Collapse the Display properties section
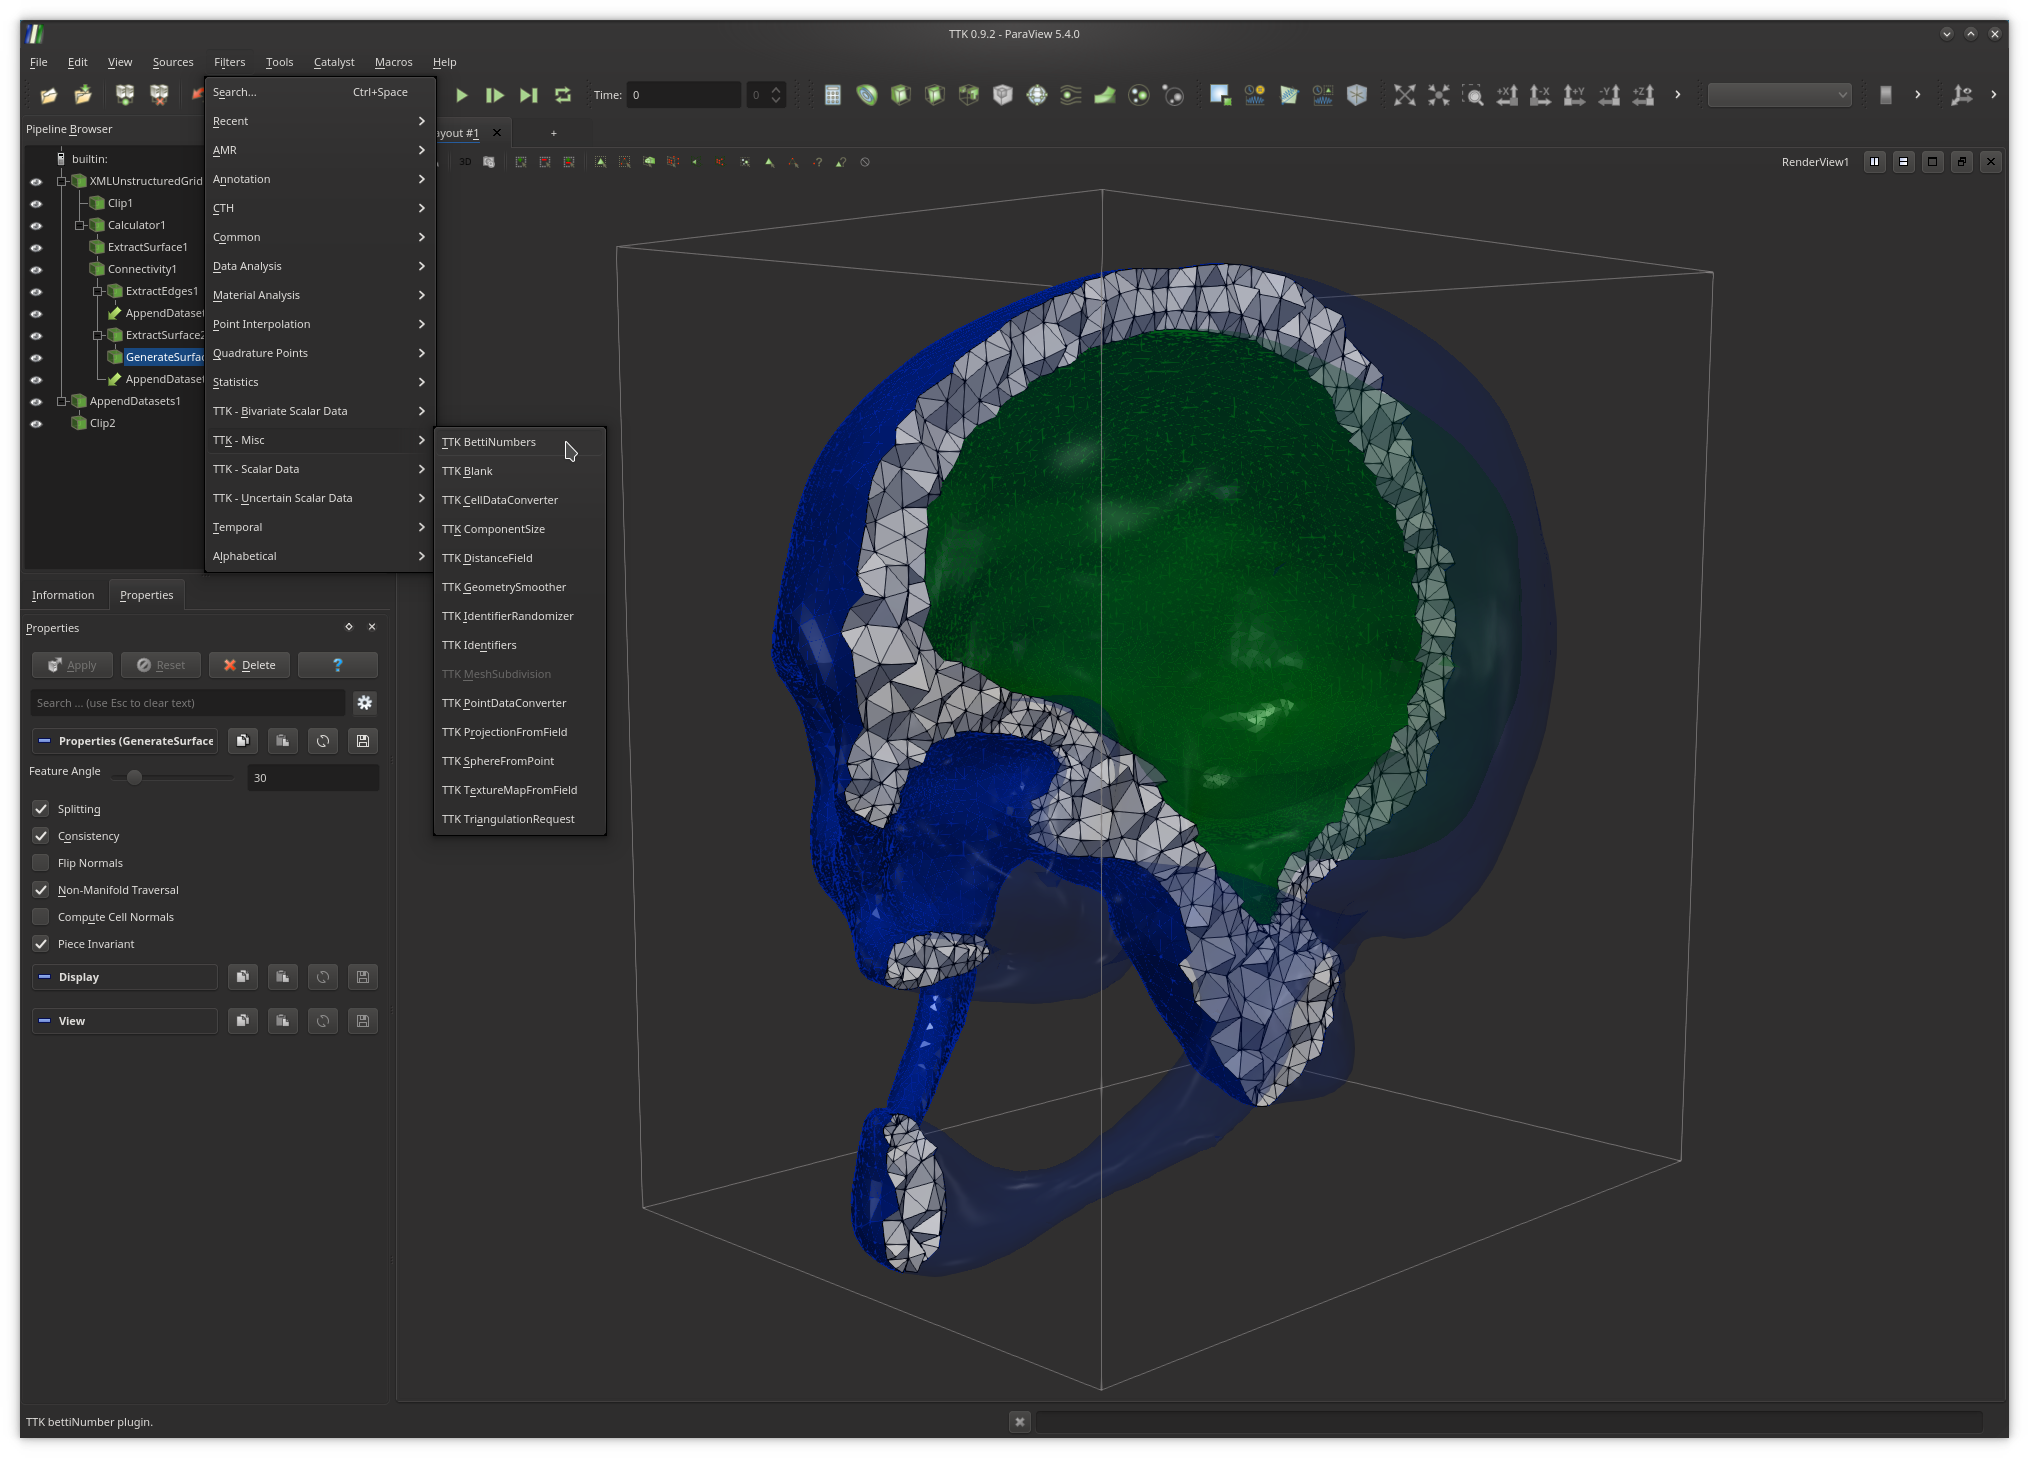Screen dimensions: 2029x1458 44,977
